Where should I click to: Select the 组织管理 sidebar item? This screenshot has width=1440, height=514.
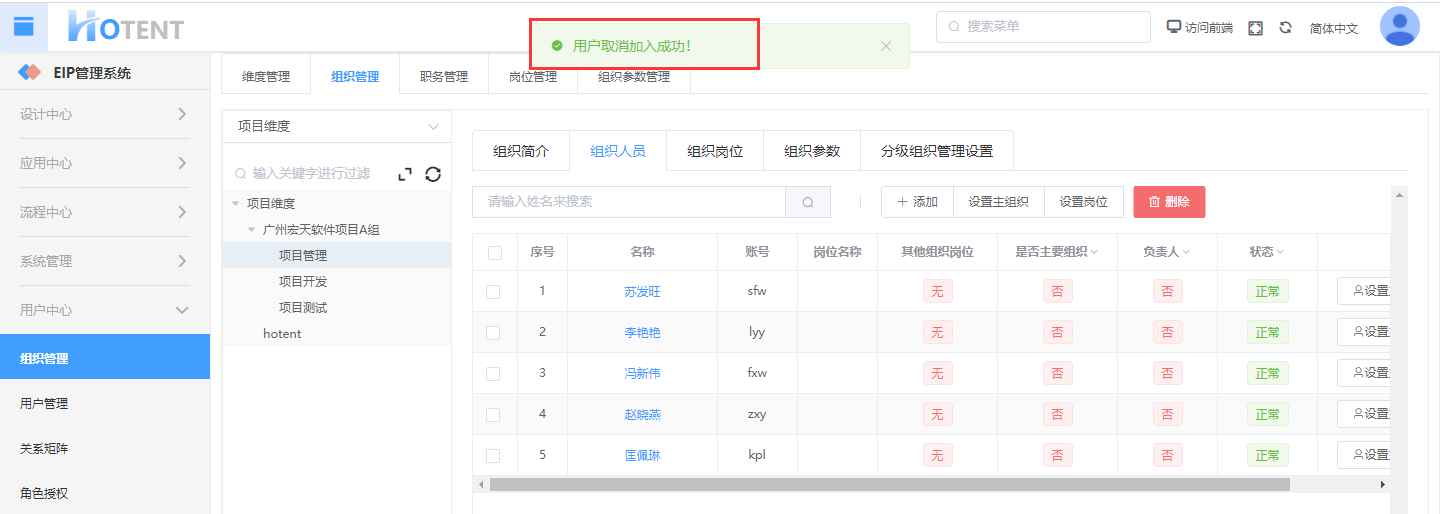coord(105,358)
